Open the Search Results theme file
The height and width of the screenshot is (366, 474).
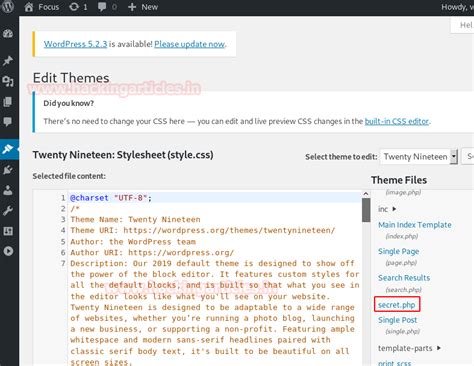pos(404,278)
